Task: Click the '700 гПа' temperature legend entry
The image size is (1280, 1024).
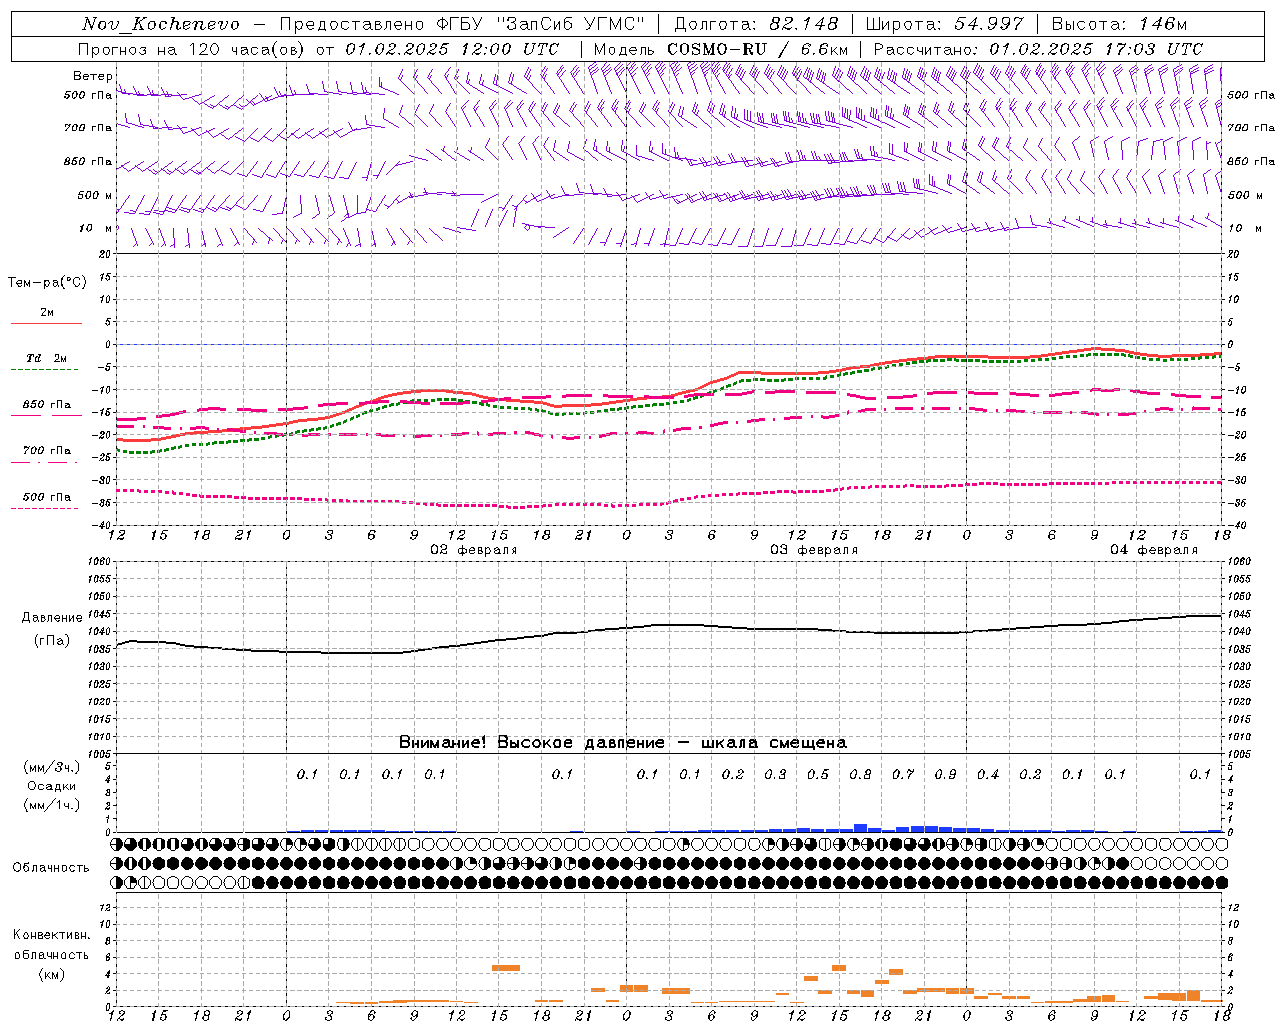Action: 47,451
